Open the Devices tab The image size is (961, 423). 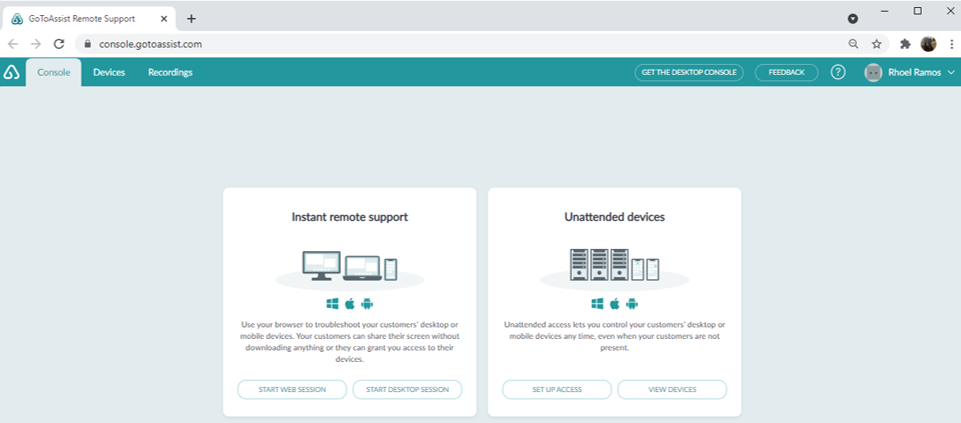pos(109,72)
